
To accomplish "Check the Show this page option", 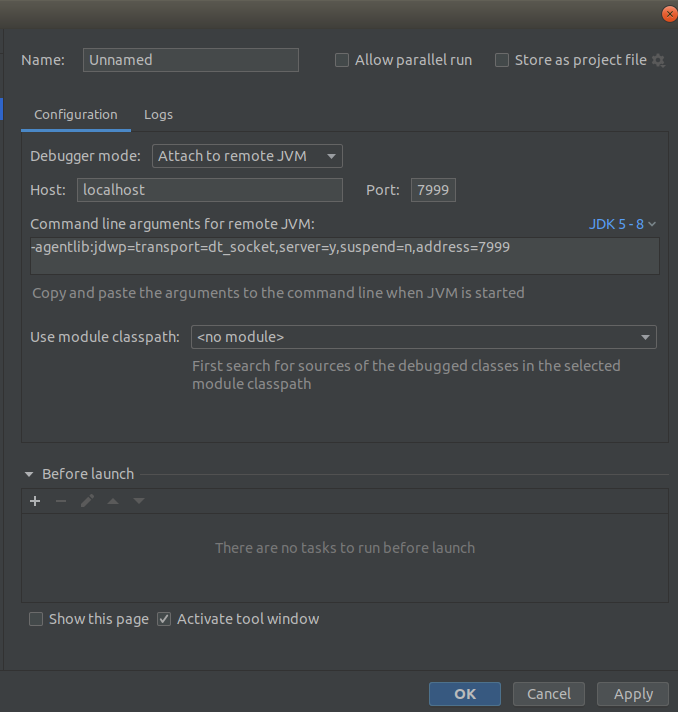I will pyautogui.click(x=36, y=619).
